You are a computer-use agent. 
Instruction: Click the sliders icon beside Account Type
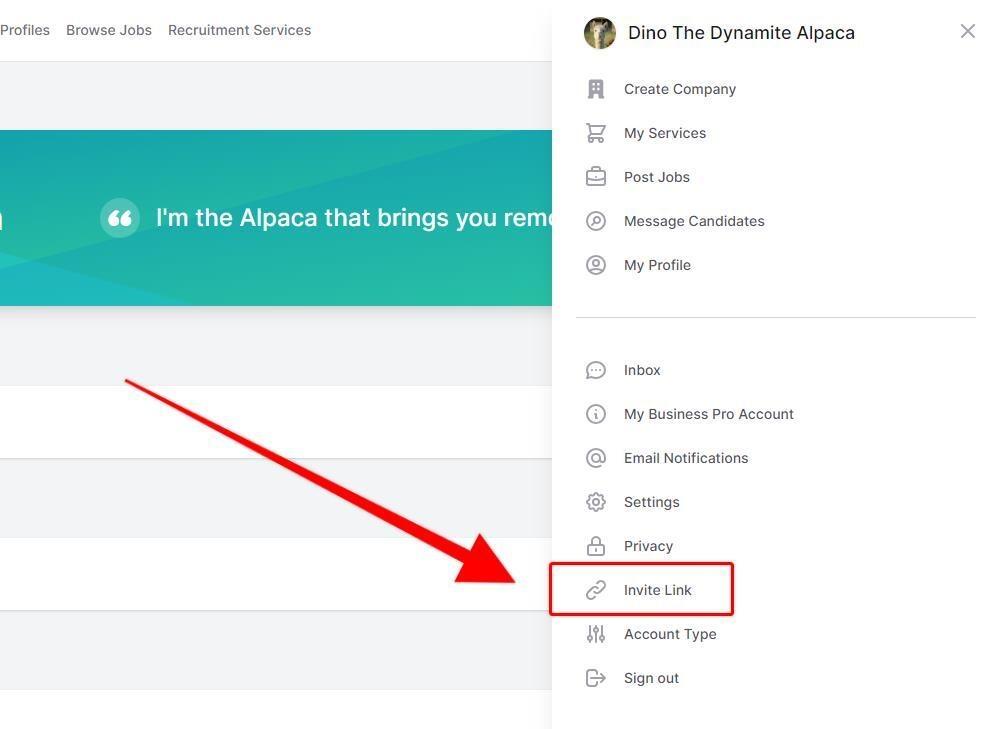coord(595,634)
